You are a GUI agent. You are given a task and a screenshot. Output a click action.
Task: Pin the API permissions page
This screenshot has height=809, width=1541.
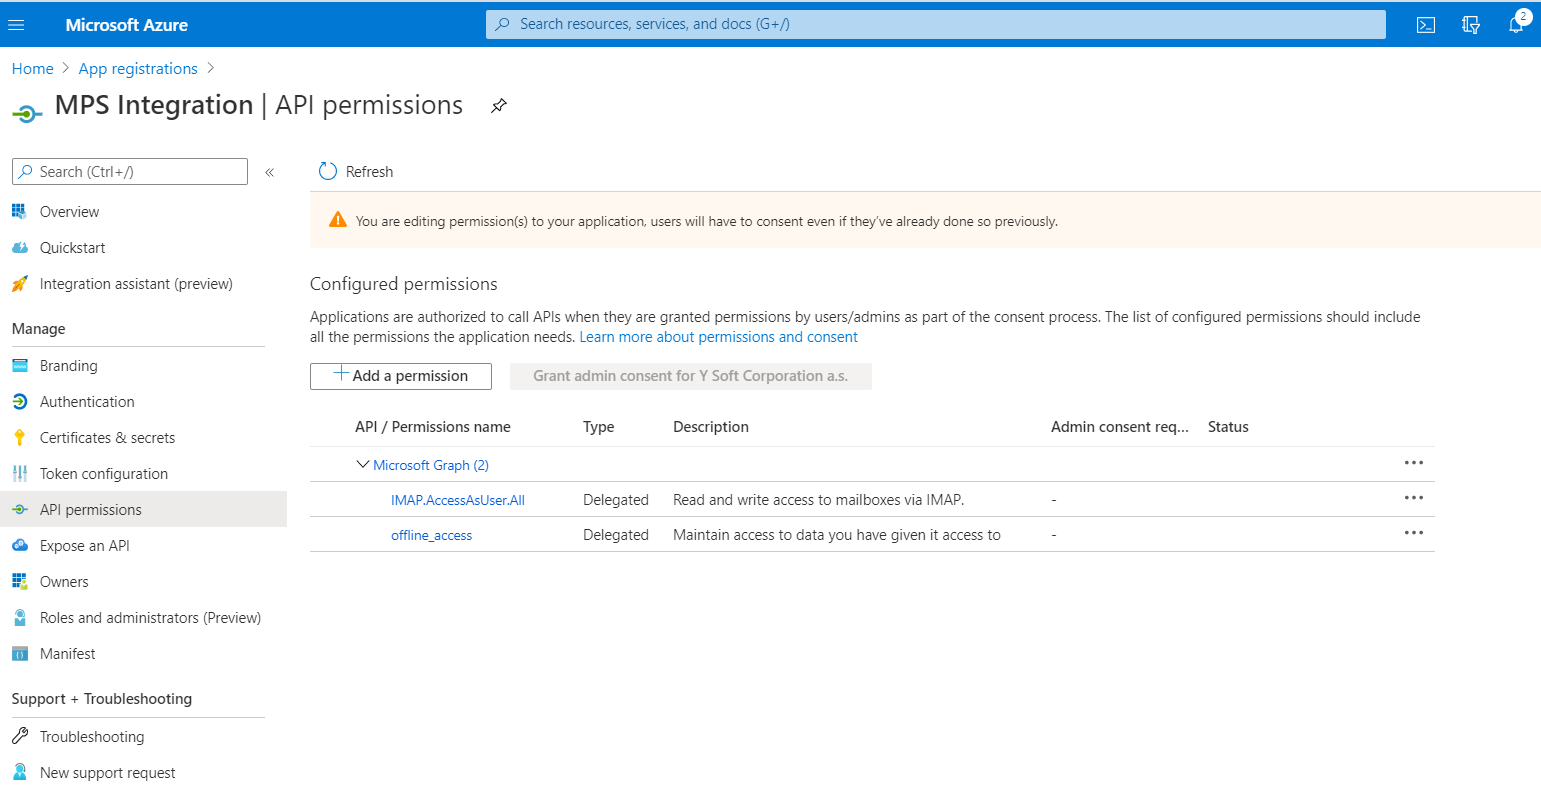pos(499,106)
